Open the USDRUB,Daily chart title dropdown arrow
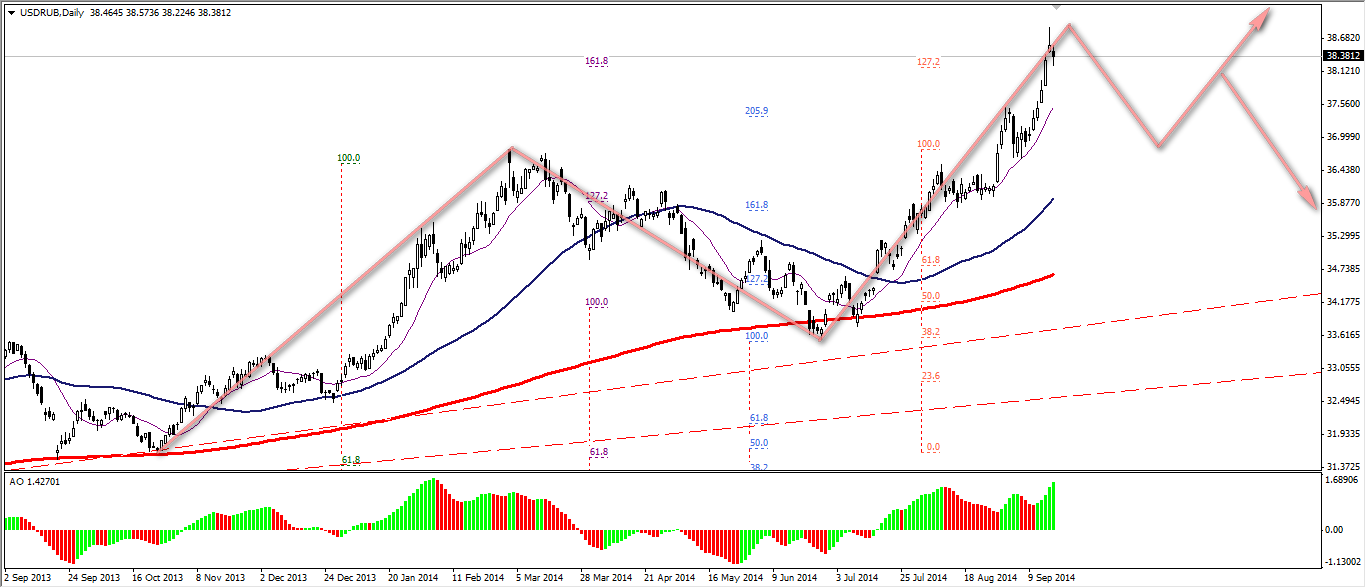Viewport: 1366px width, 588px height. 11,12
